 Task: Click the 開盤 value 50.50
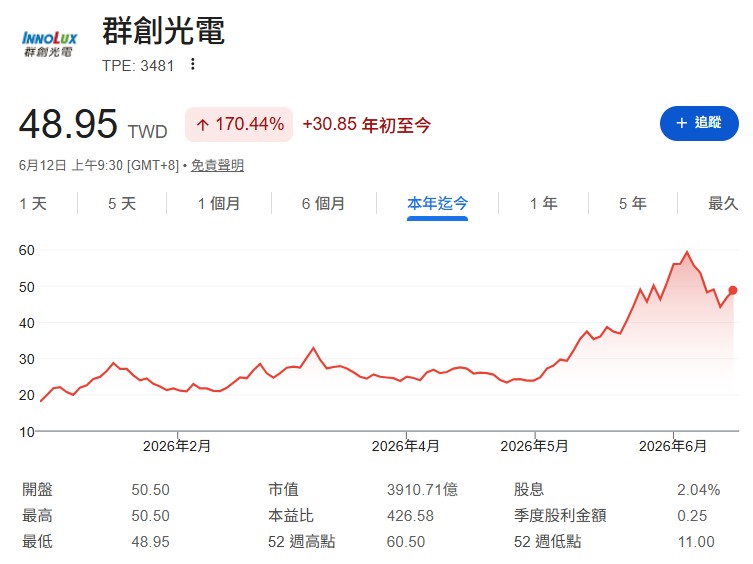(150, 490)
